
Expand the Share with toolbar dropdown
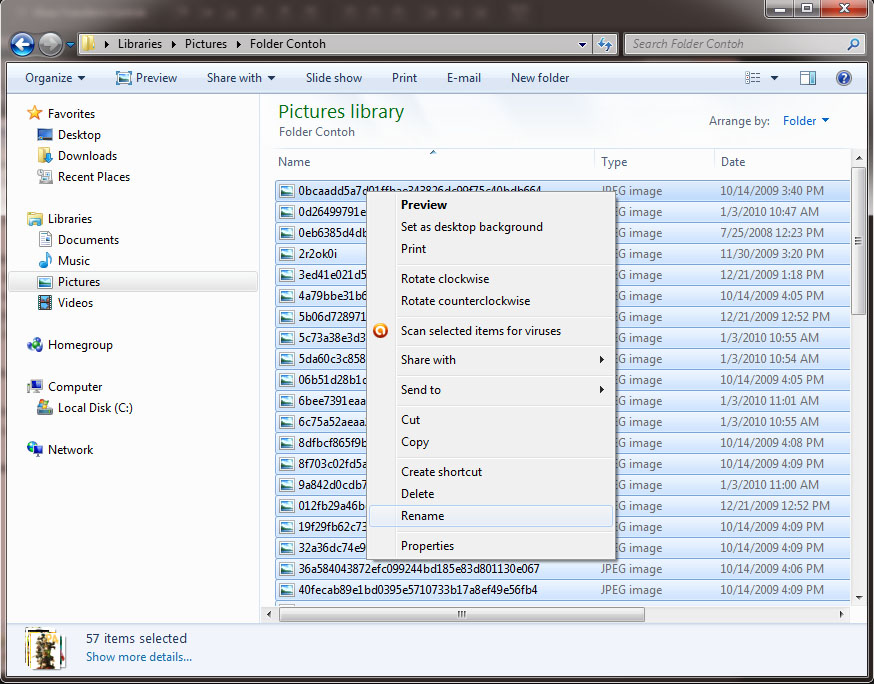241,78
